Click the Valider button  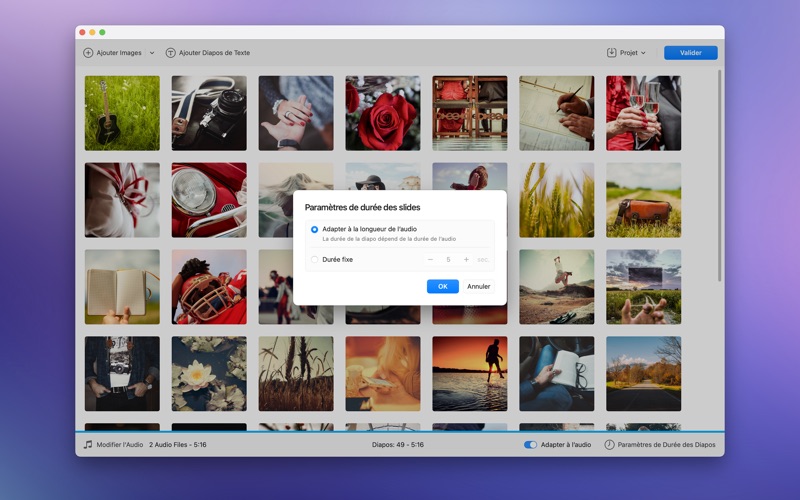(690, 53)
